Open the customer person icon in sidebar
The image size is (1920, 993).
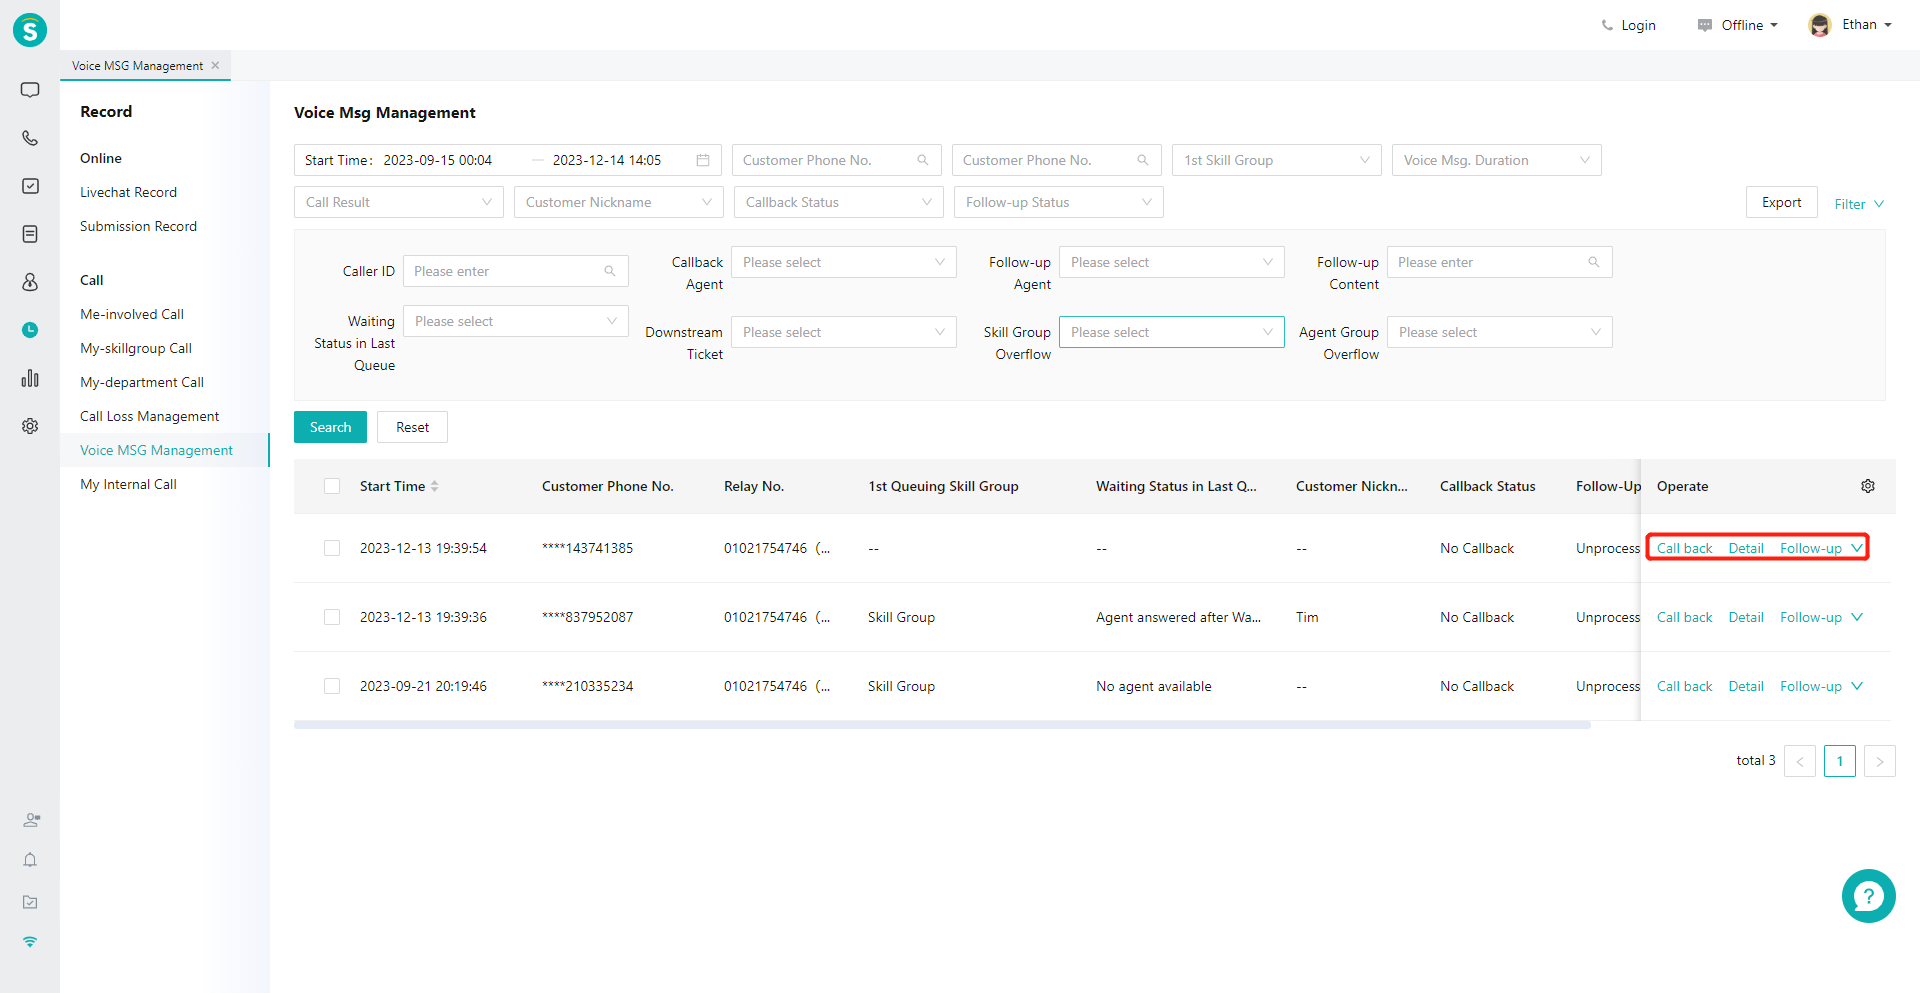click(x=30, y=282)
